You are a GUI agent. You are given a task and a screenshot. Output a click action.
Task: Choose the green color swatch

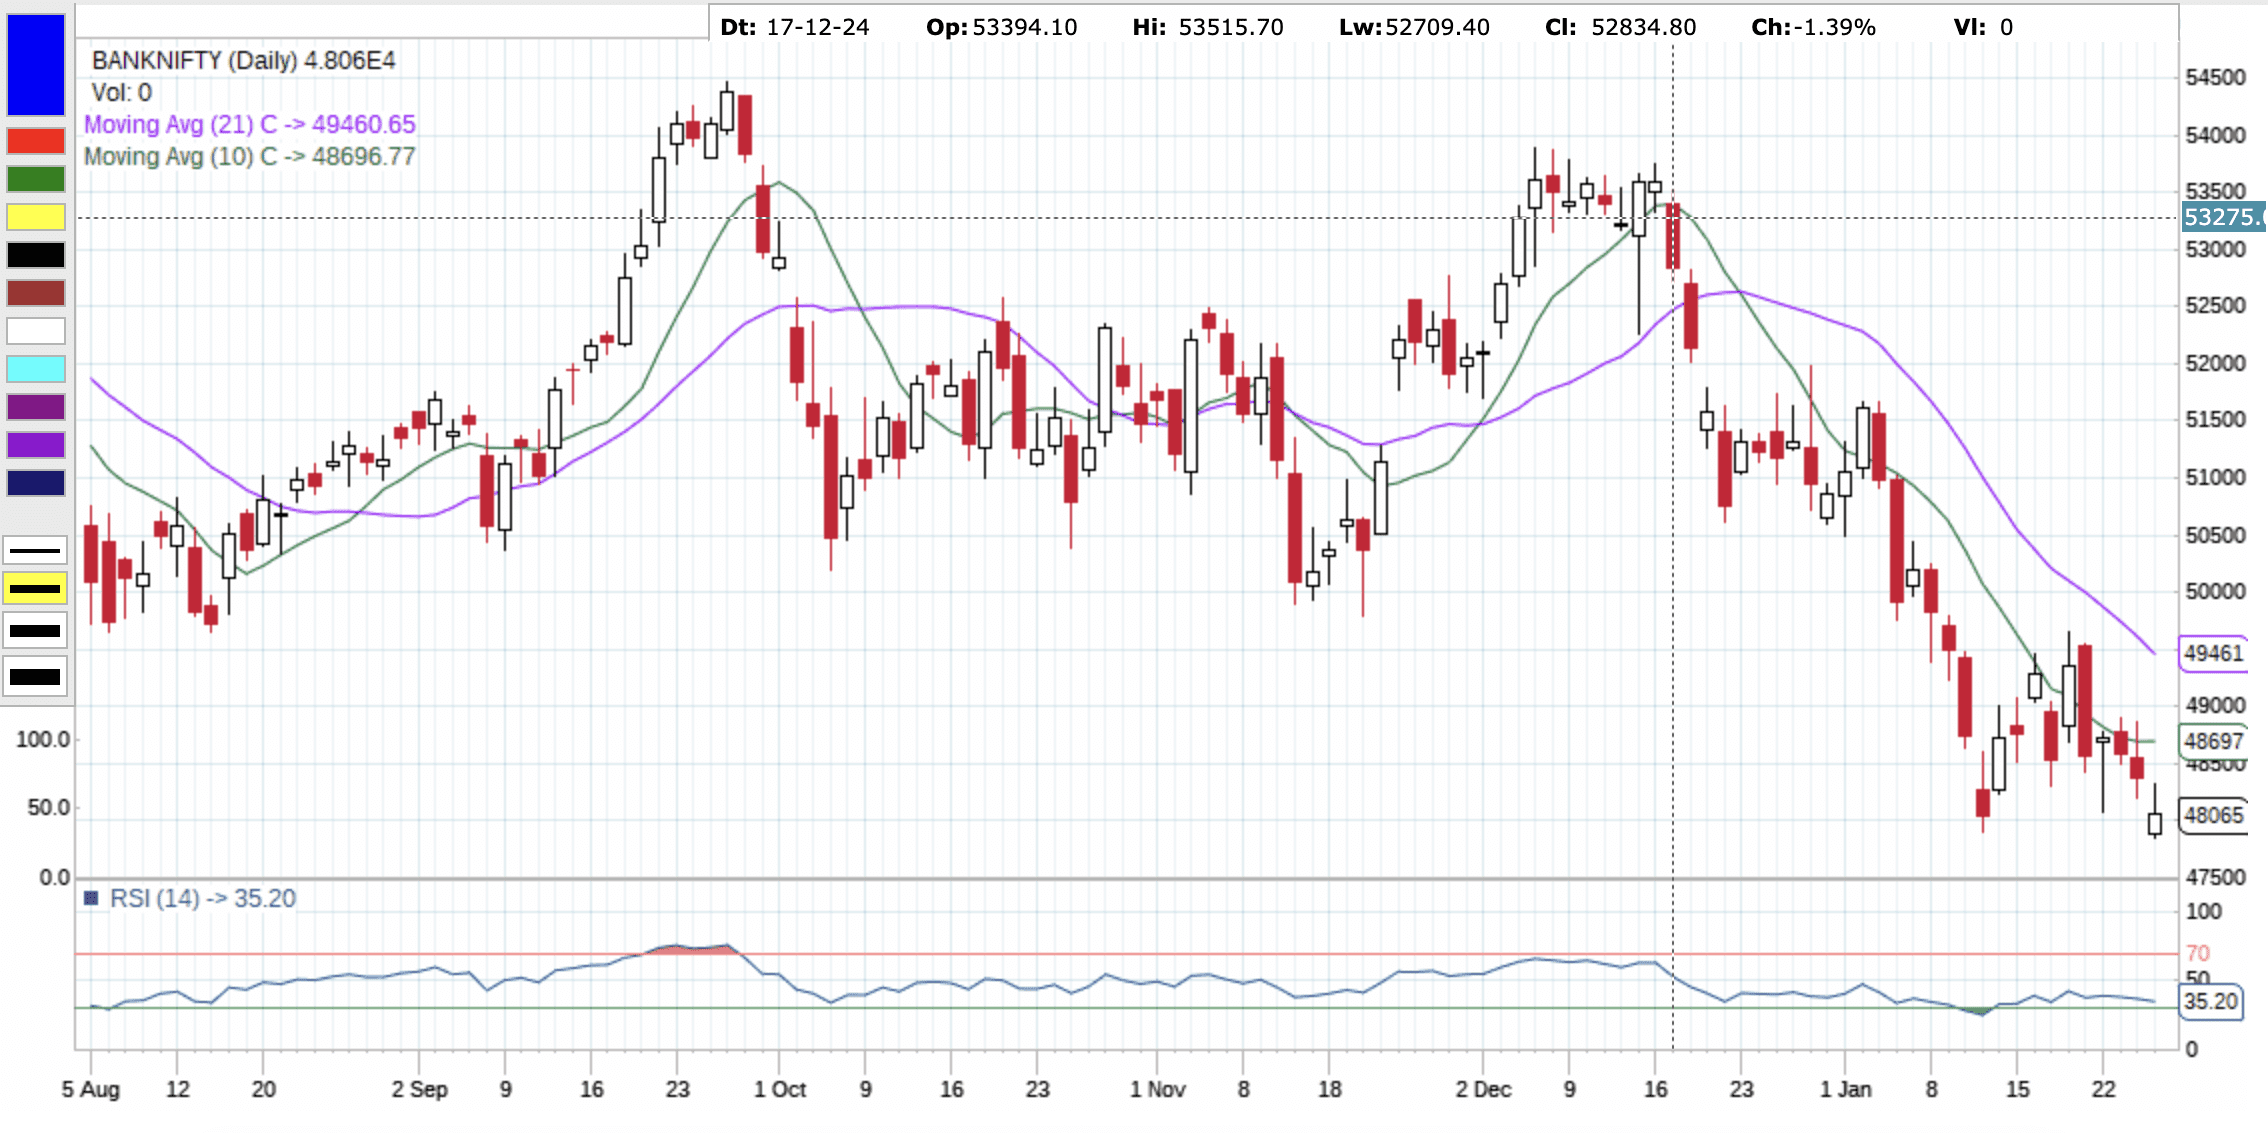[x=36, y=179]
